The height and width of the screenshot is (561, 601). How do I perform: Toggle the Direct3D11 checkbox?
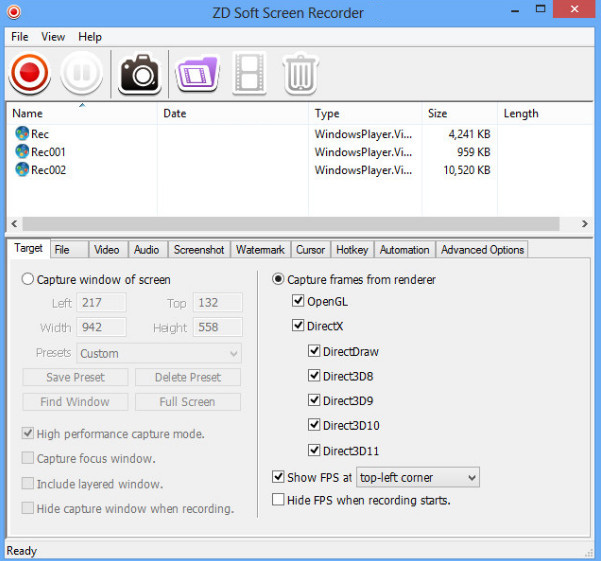[314, 450]
